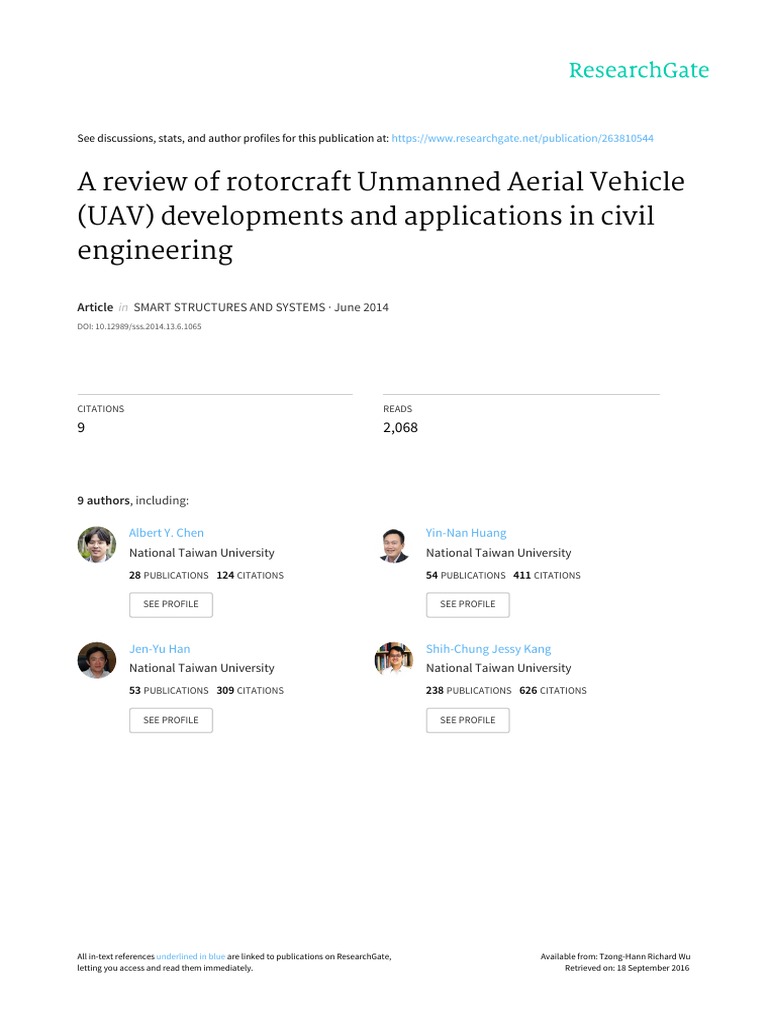Click Yin-Nan Huang's profile photo
This screenshot has width=768, height=1024.
pyautogui.click(x=394, y=545)
